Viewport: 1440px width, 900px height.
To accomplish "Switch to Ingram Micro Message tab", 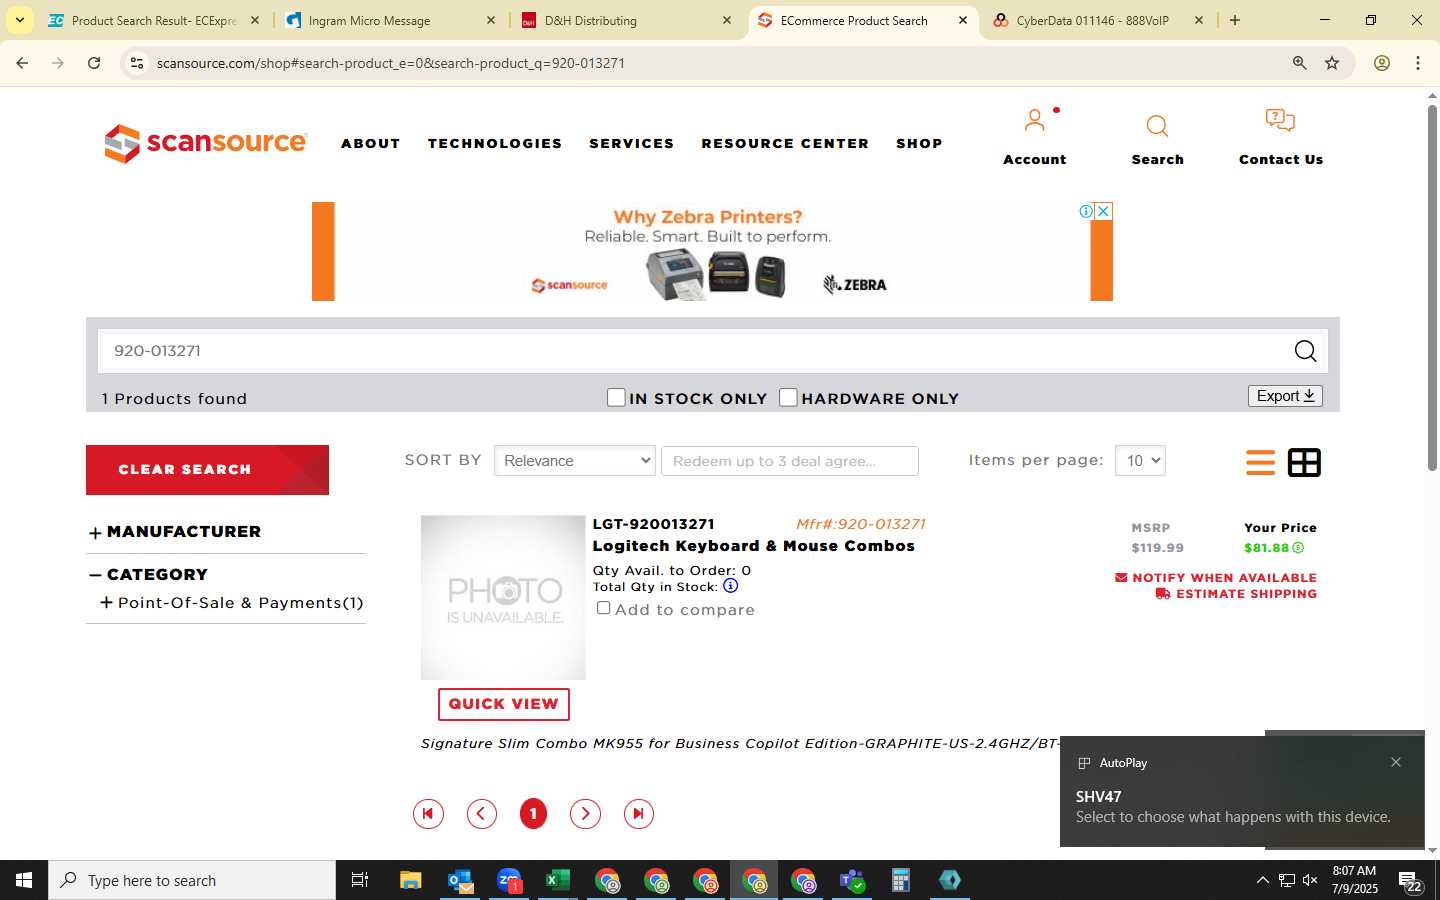I will click(390, 20).
